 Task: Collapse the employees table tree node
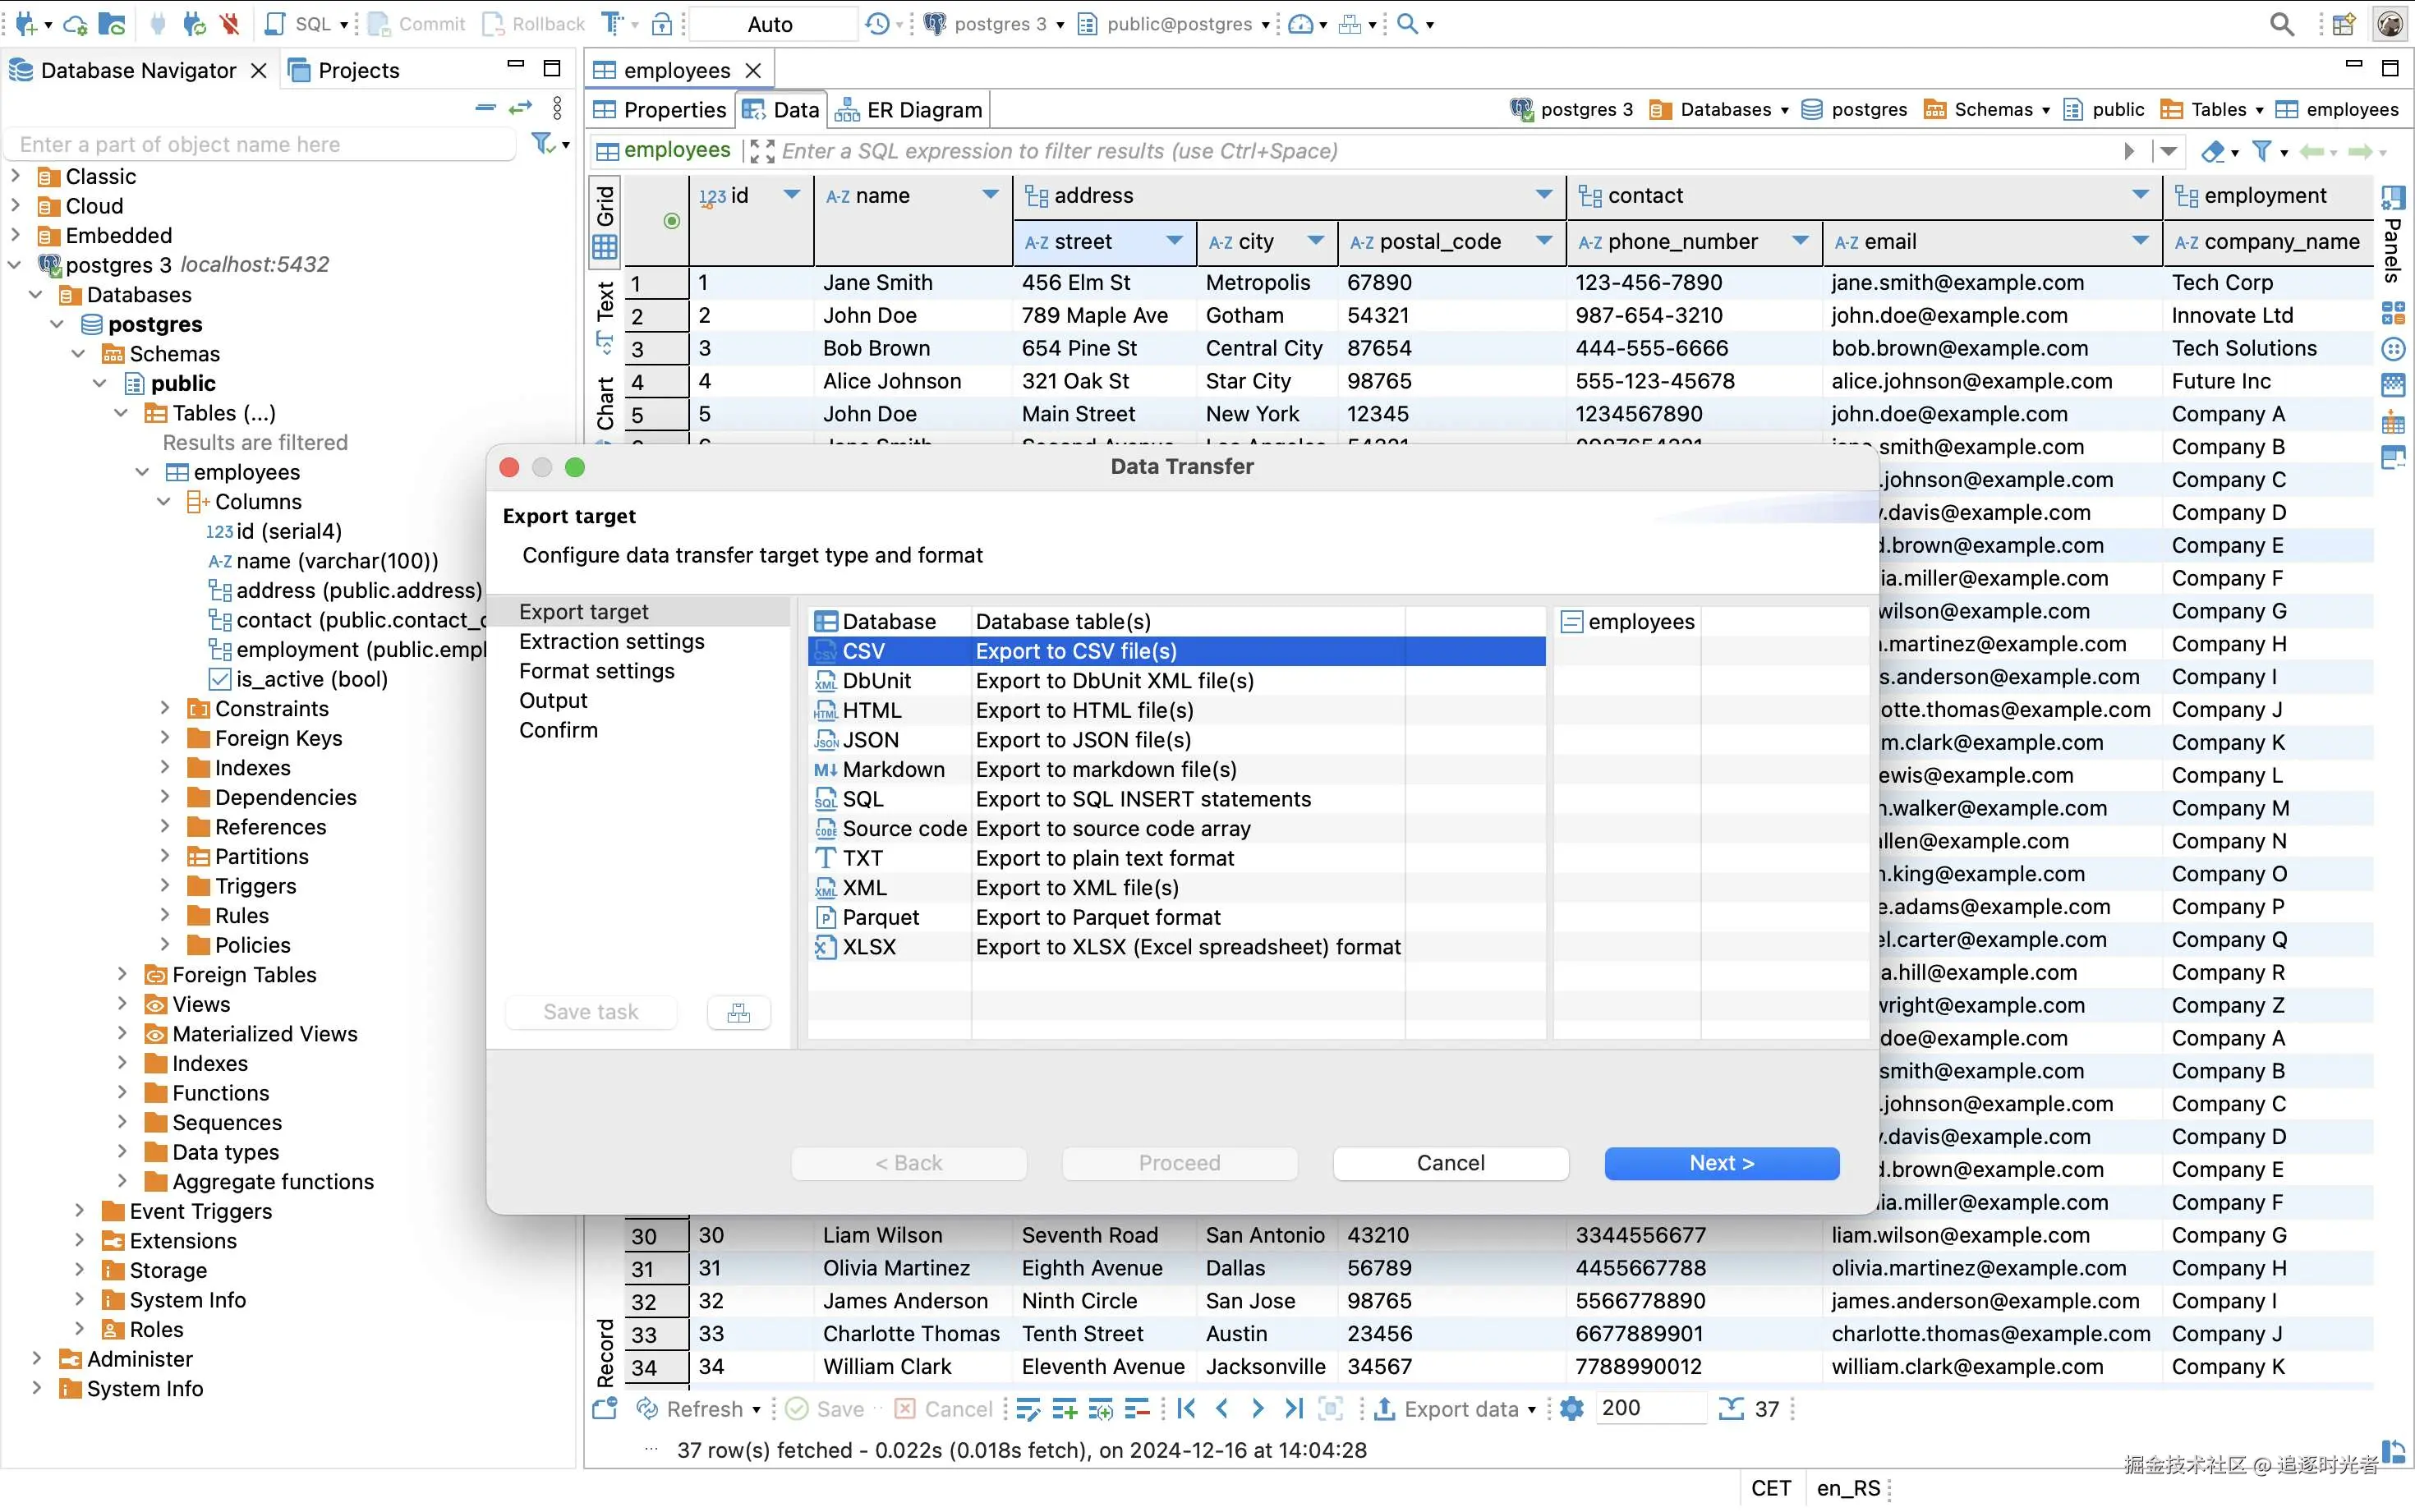tap(143, 472)
